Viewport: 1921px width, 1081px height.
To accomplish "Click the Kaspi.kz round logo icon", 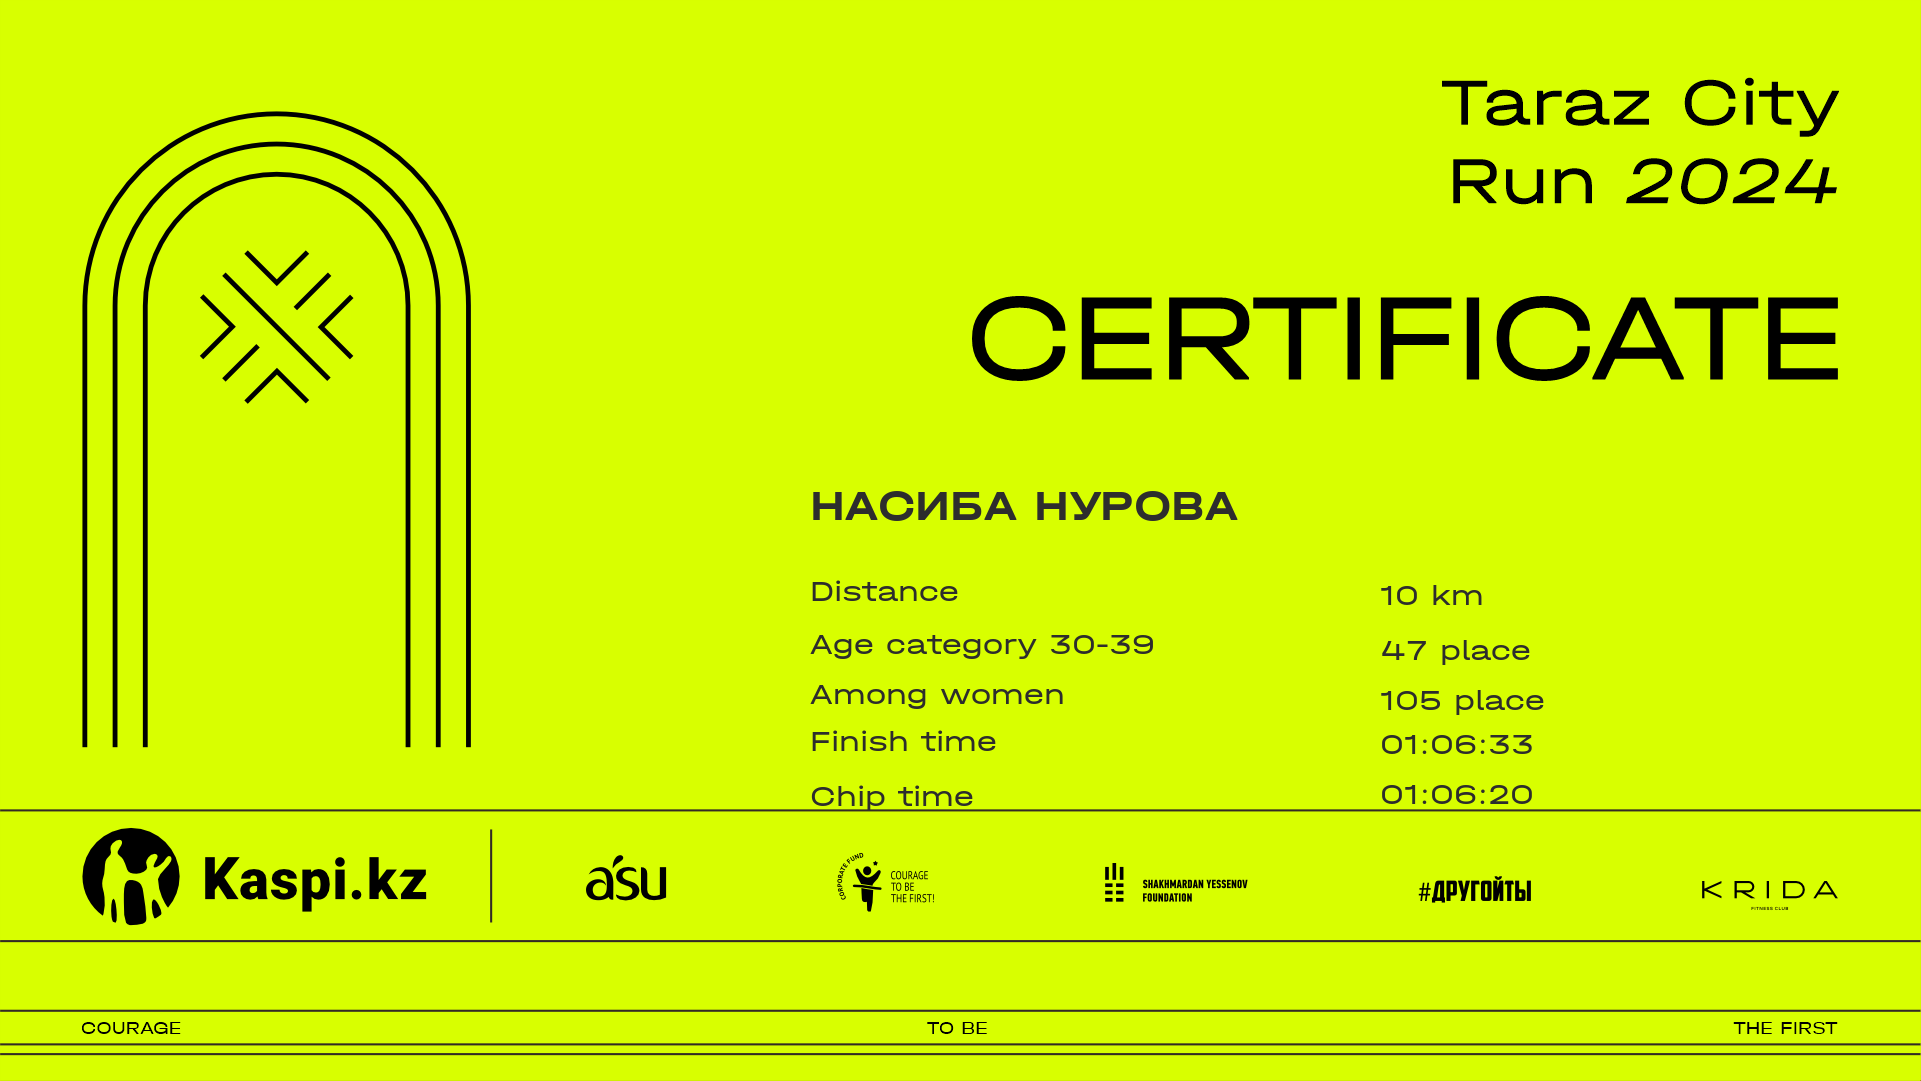I will pyautogui.click(x=131, y=876).
